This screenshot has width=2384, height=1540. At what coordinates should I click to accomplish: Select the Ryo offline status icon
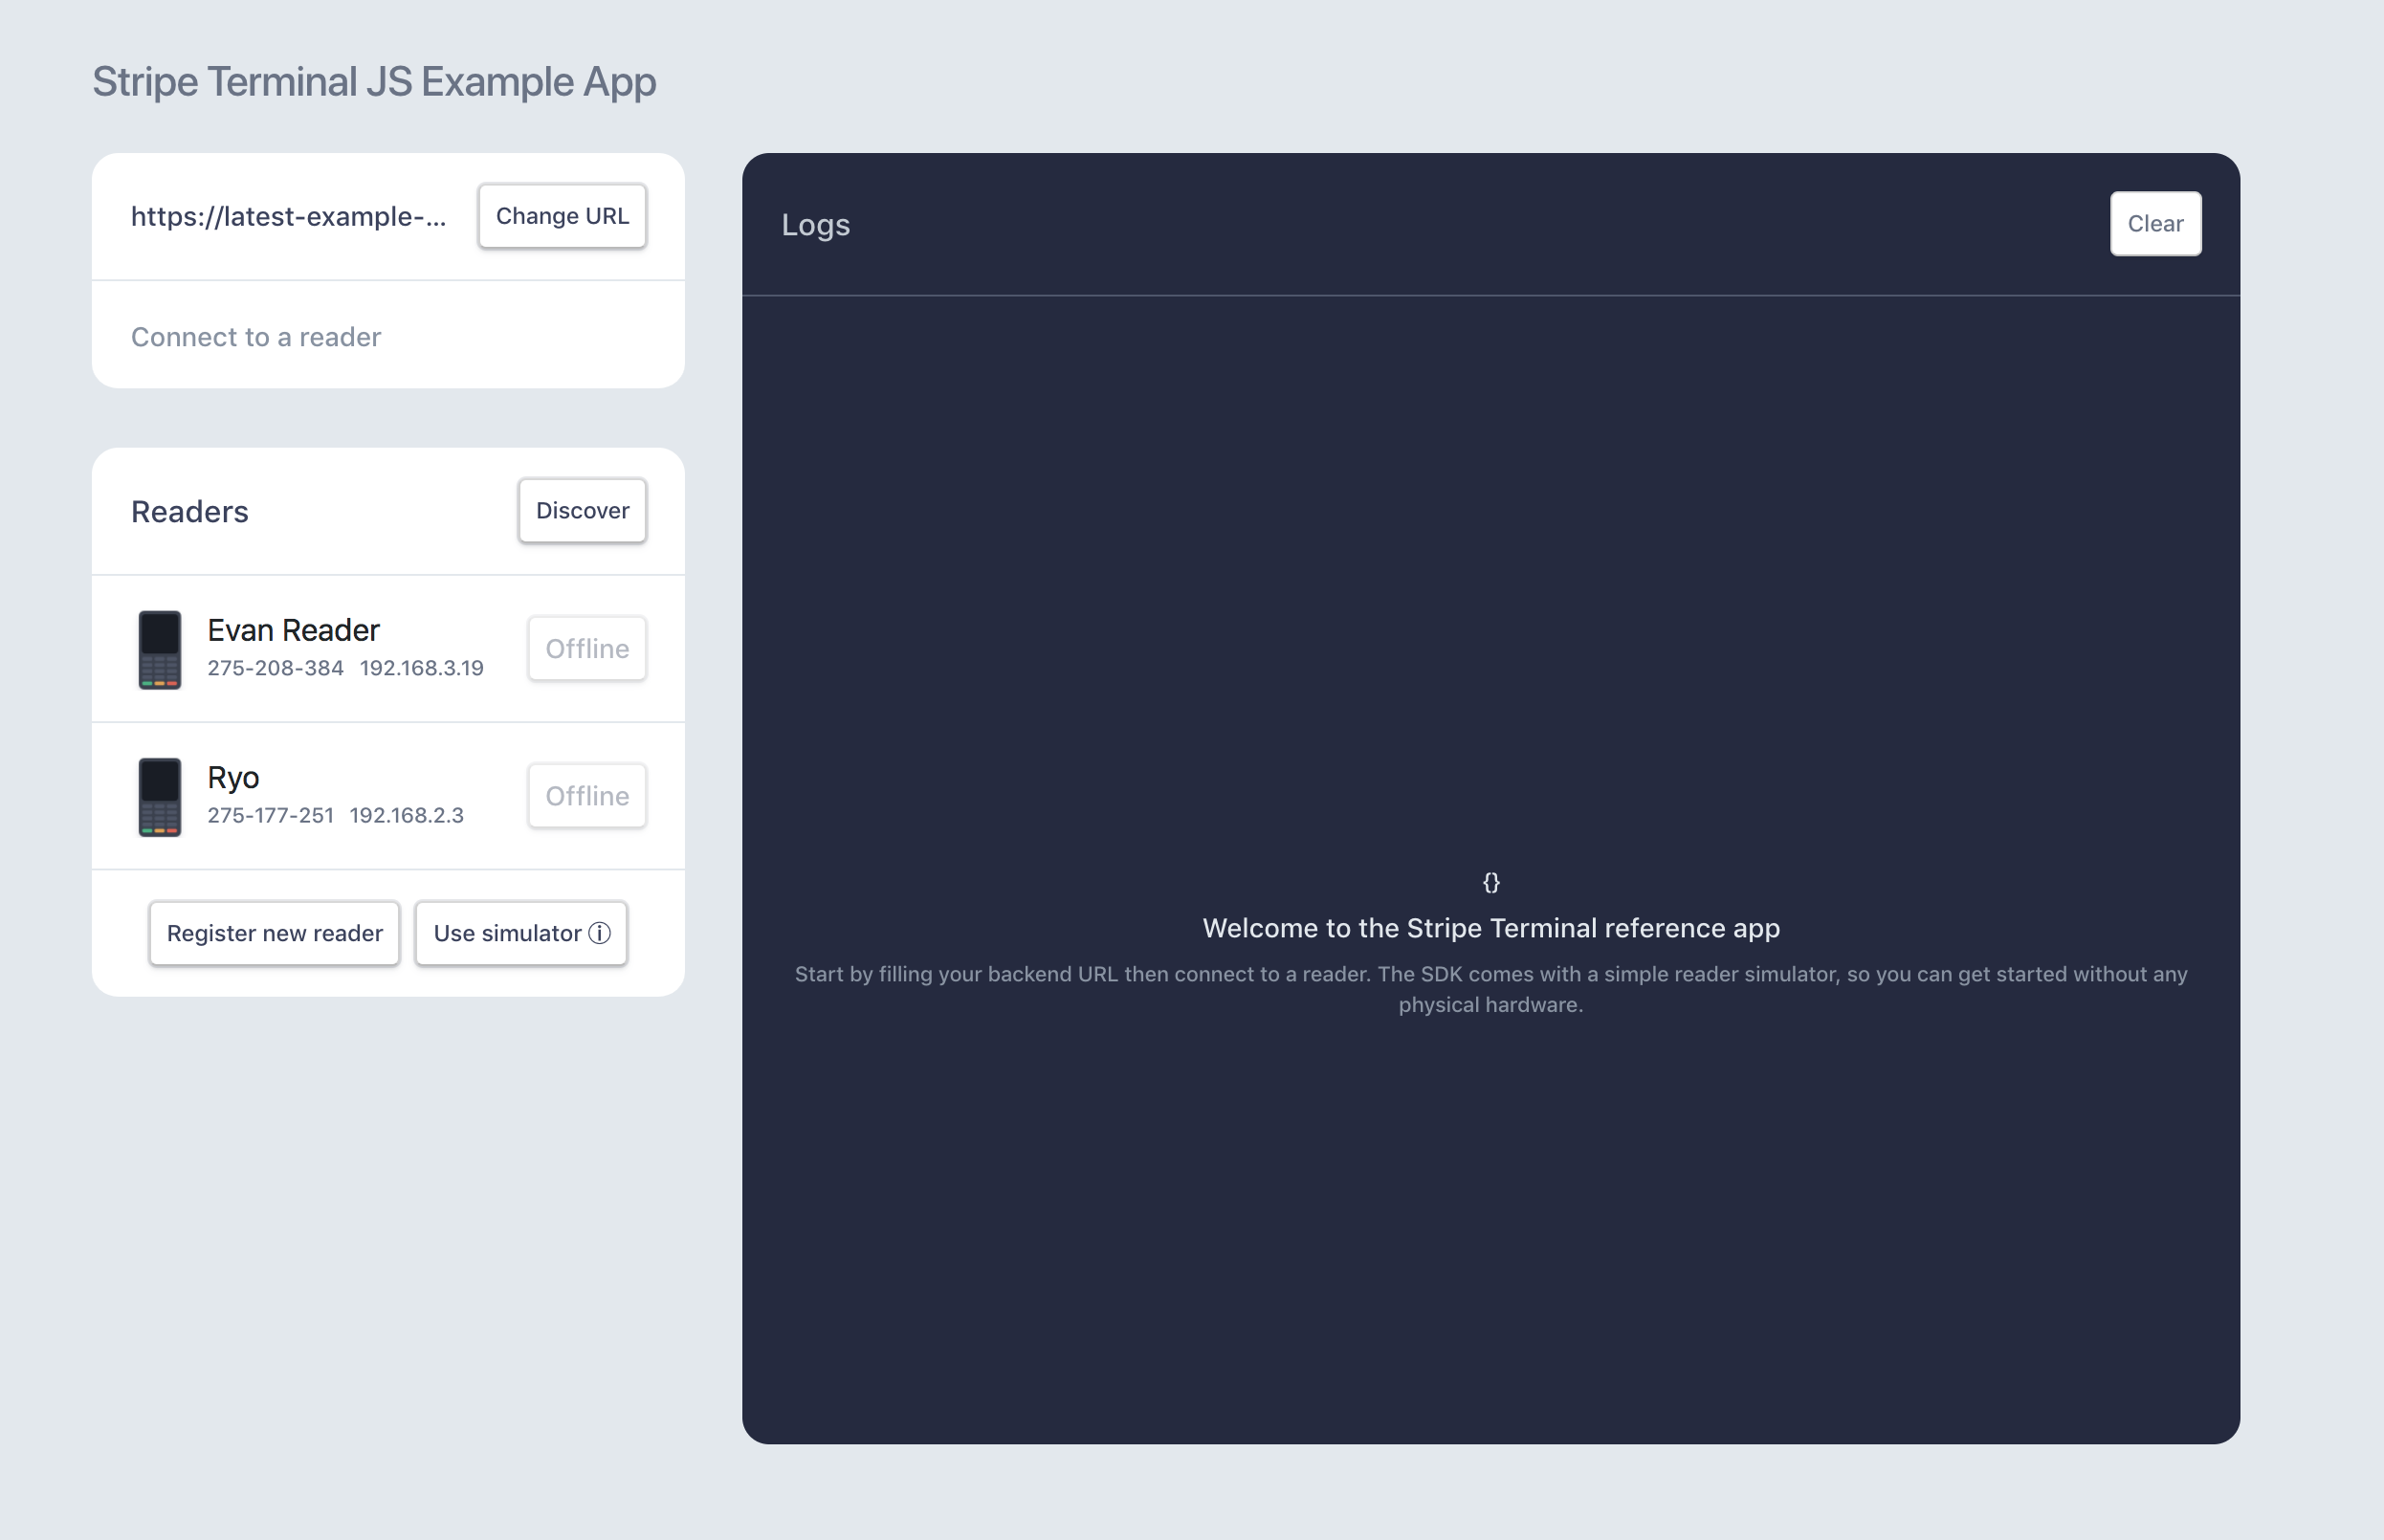(587, 794)
